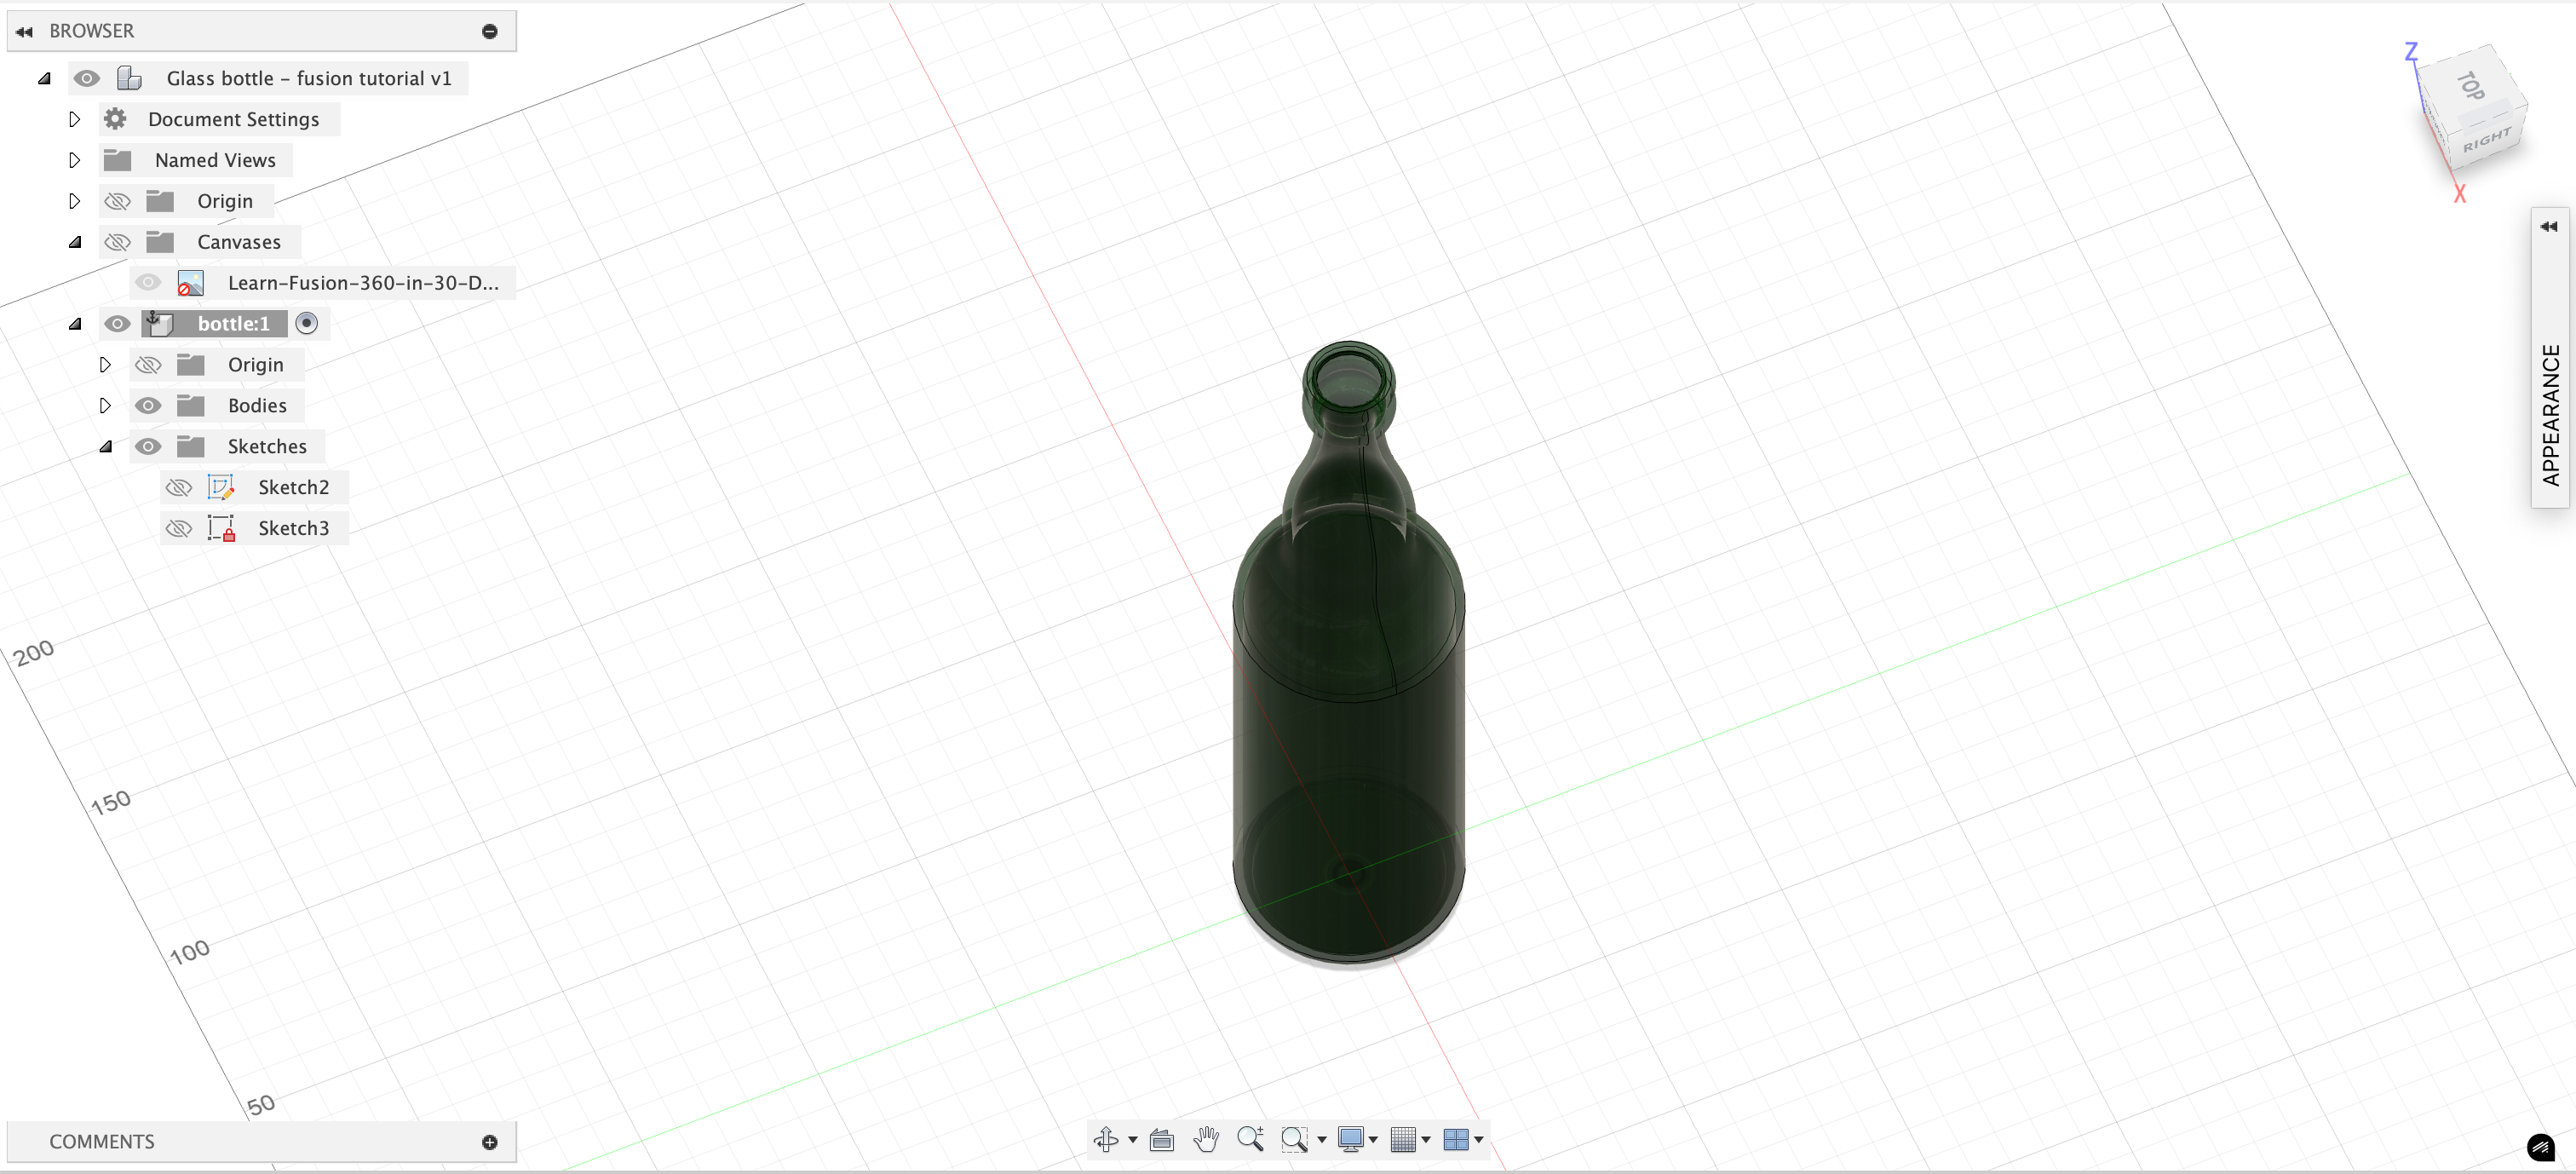Image resolution: width=2576 pixels, height=1174 pixels.
Task: Select the Zoom magnifier tool
Action: (x=1250, y=1139)
